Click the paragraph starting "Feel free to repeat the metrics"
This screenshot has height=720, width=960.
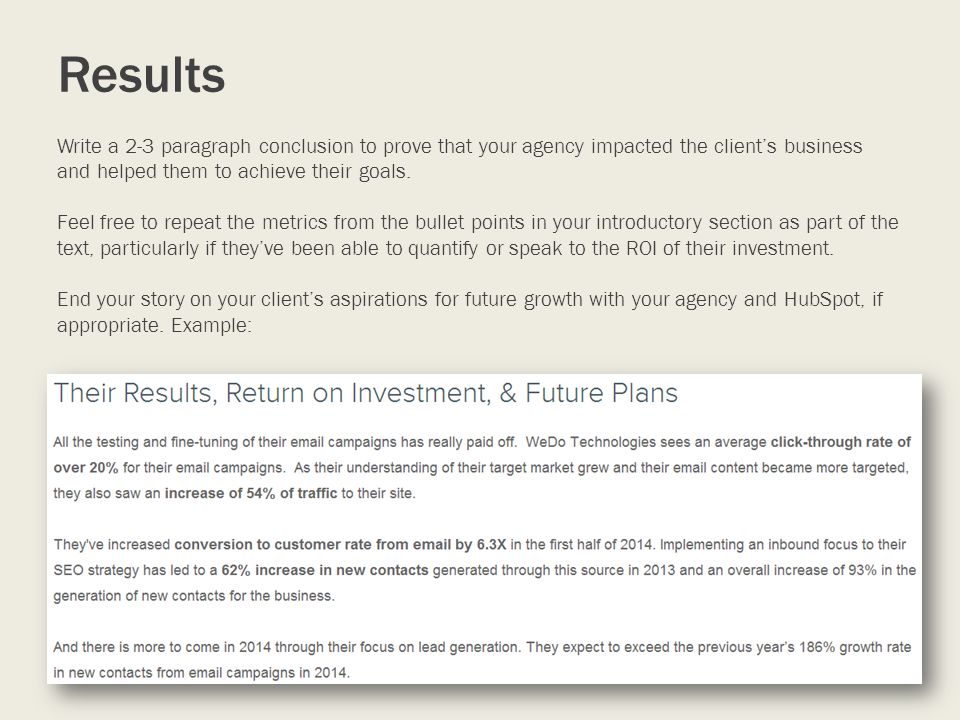pos(478,235)
